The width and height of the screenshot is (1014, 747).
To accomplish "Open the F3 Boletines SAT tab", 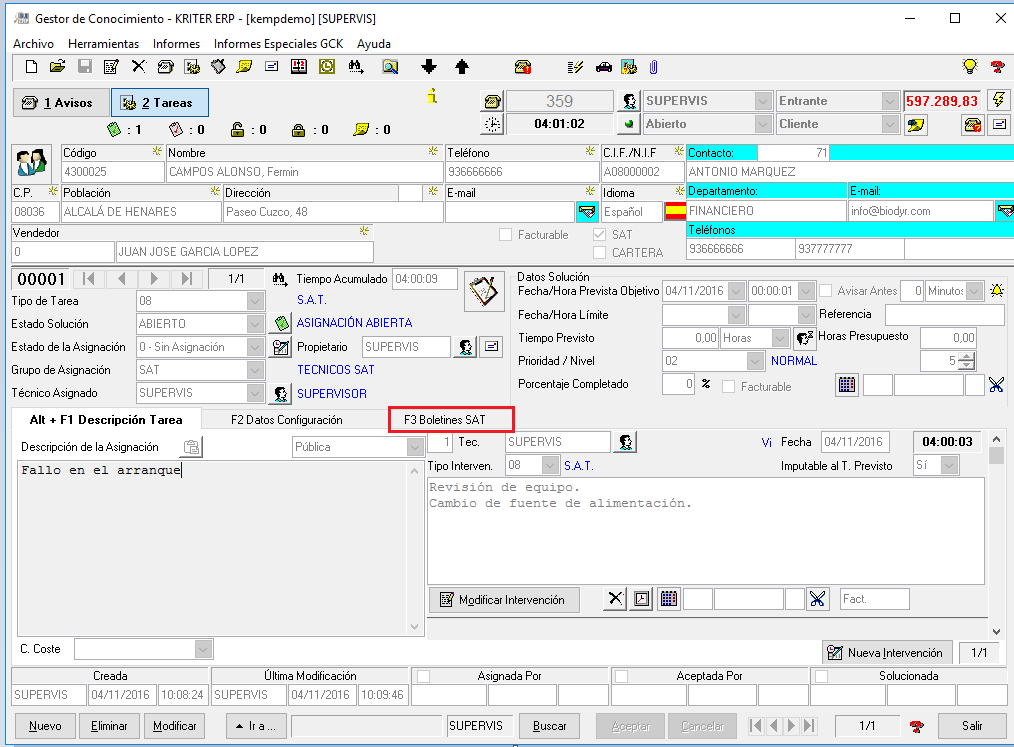I will 445,420.
